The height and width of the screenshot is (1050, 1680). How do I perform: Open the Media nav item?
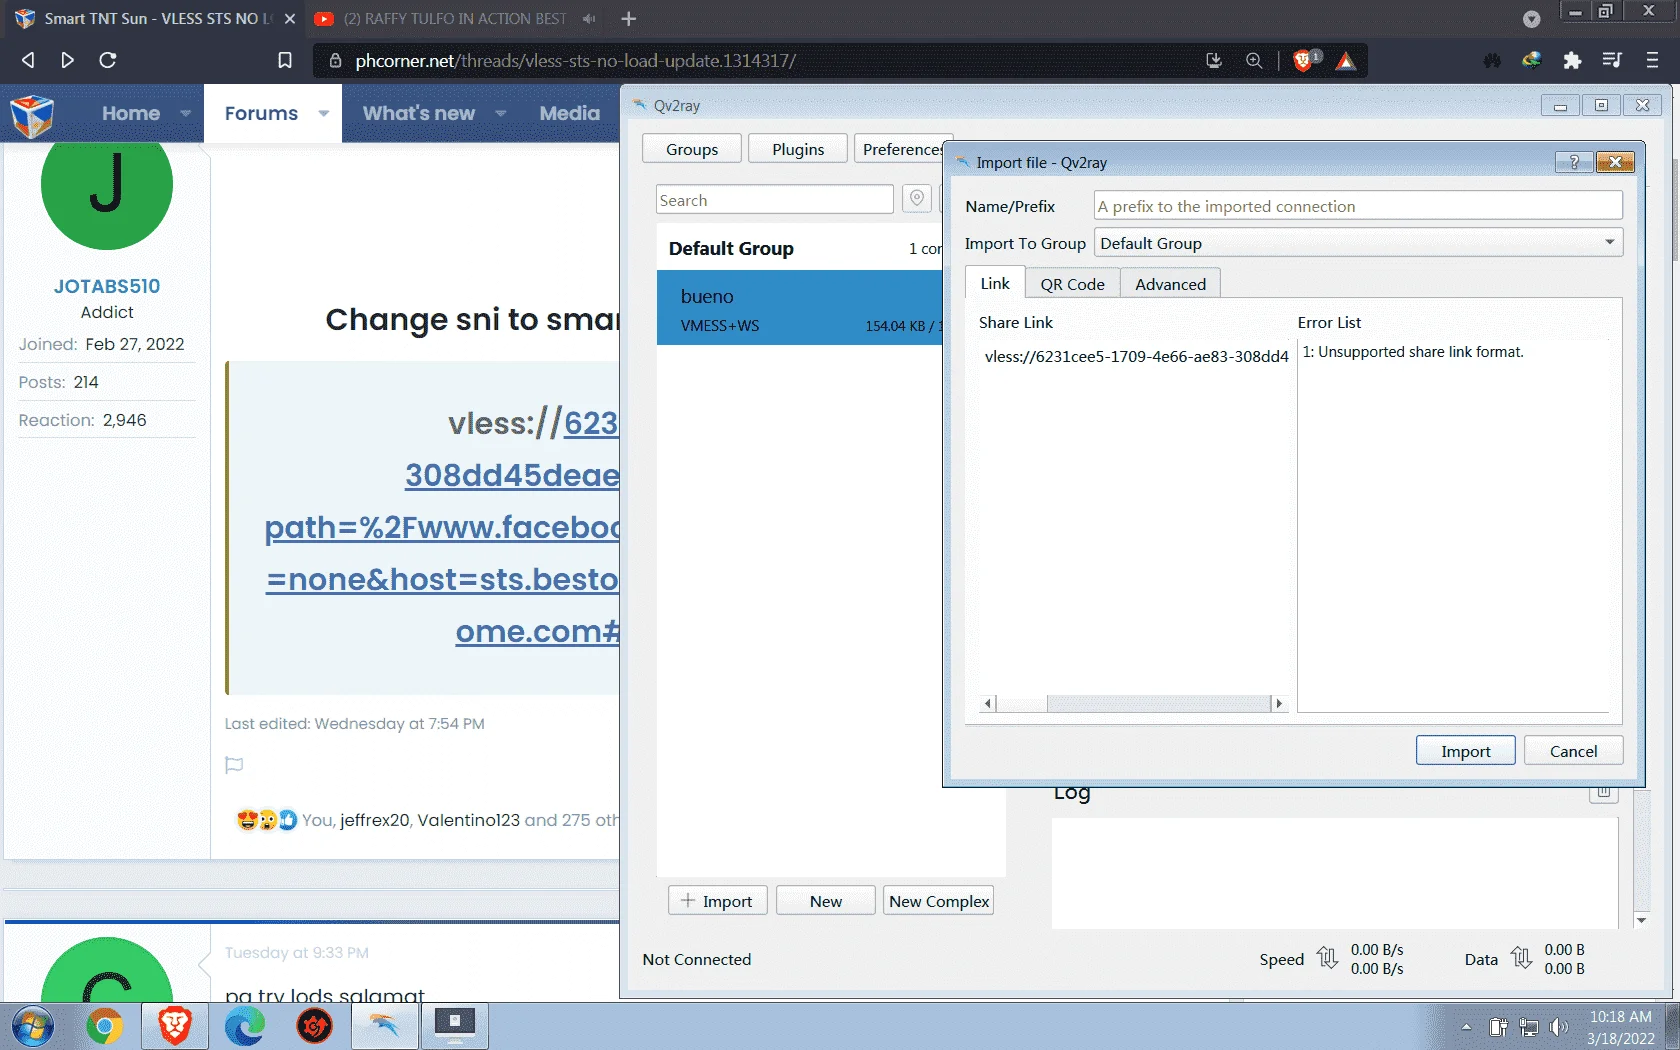[570, 113]
